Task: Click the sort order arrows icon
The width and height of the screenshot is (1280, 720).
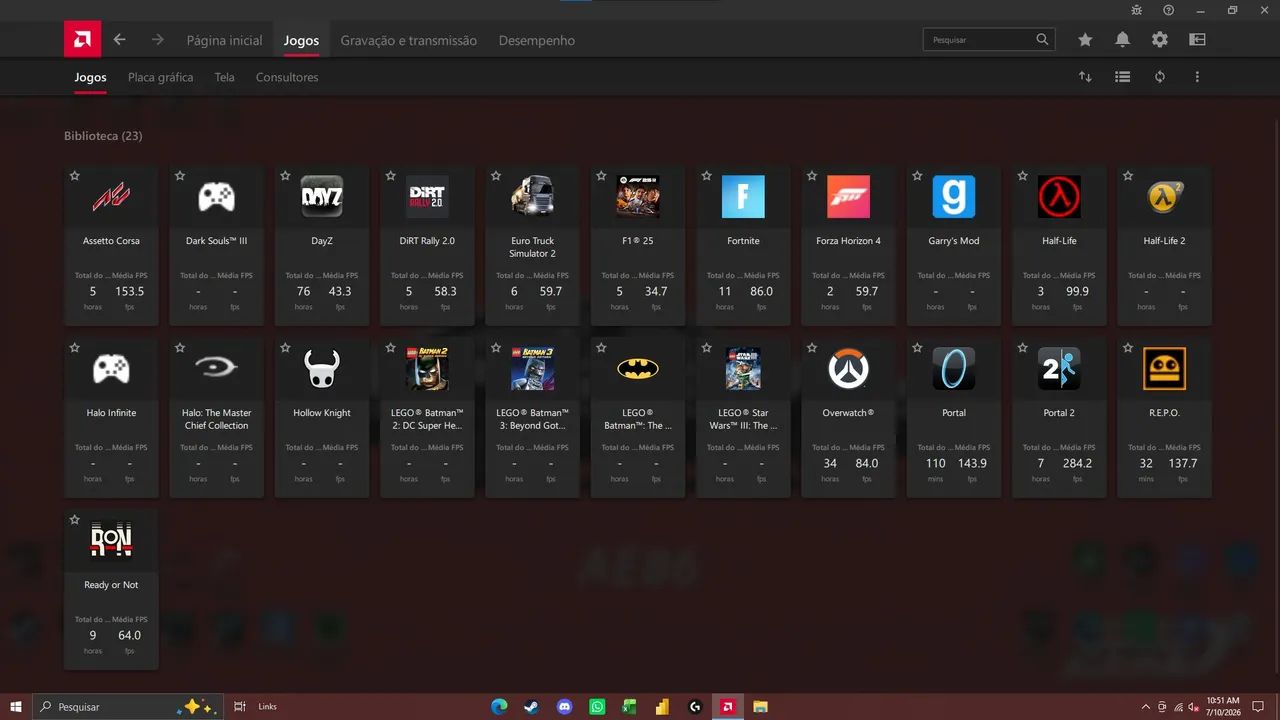Action: 1085,77
